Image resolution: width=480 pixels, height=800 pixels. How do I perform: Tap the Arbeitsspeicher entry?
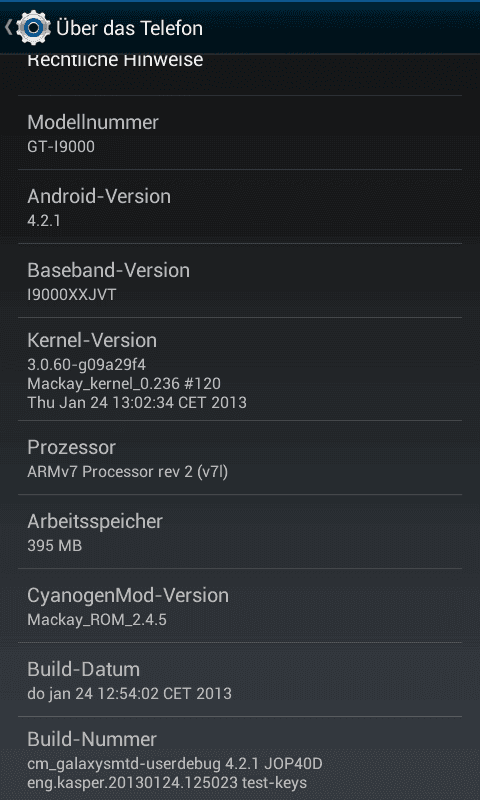point(240,532)
